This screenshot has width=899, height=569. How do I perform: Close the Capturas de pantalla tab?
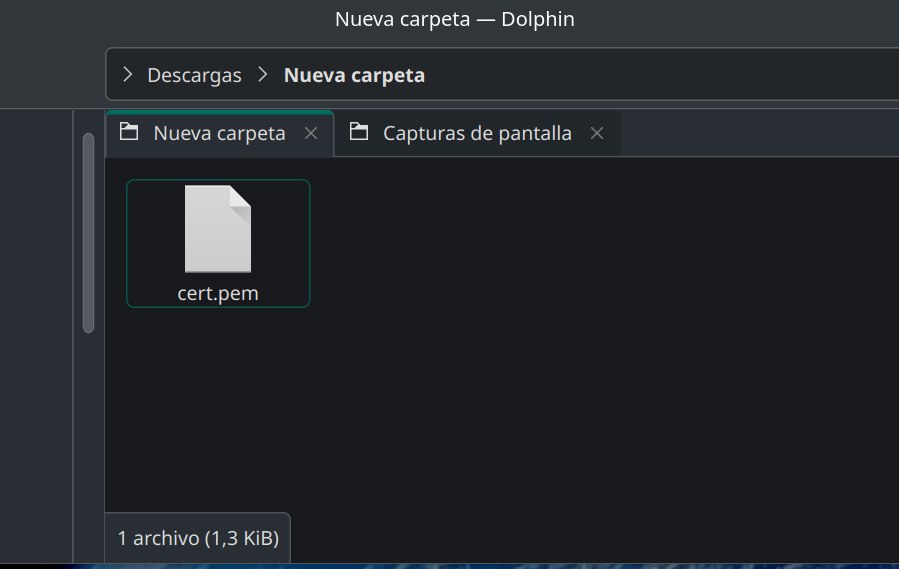pos(597,133)
